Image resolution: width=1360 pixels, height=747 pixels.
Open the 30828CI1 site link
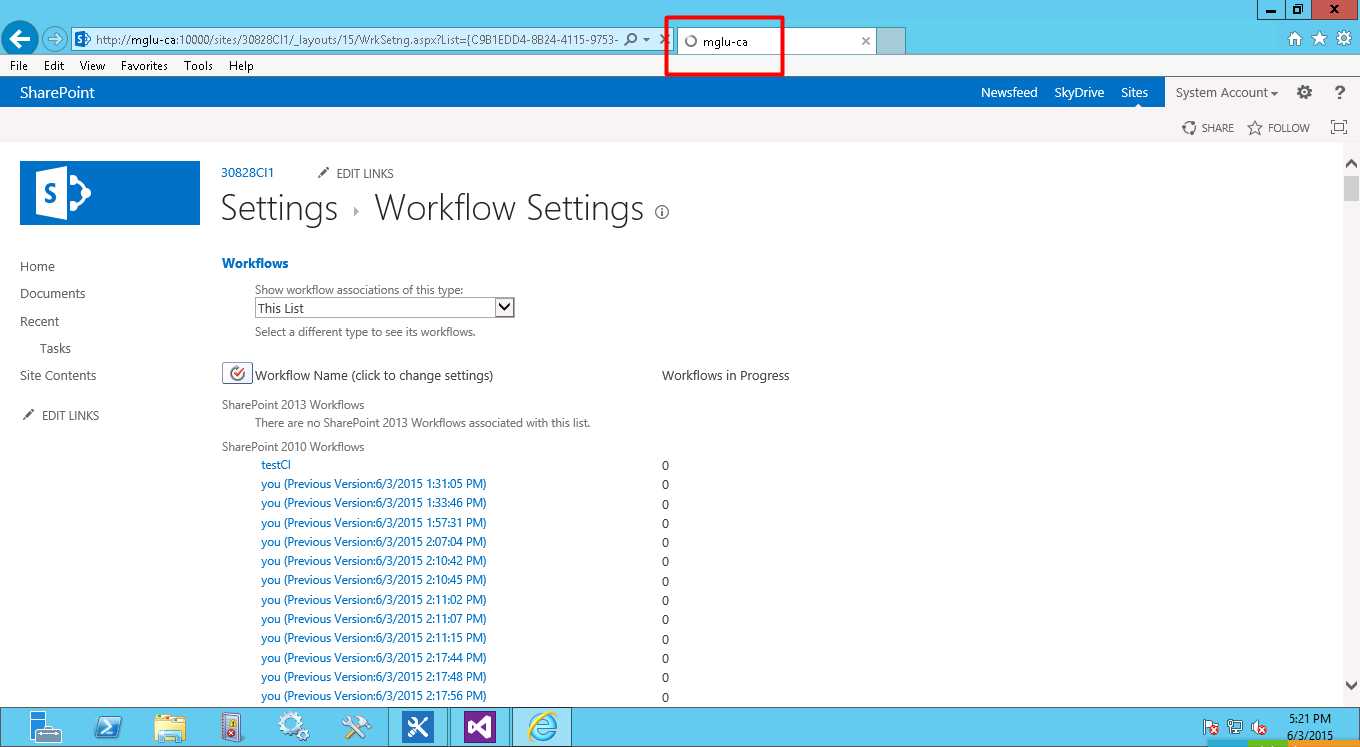pyautogui.click(x=247, y=172)
